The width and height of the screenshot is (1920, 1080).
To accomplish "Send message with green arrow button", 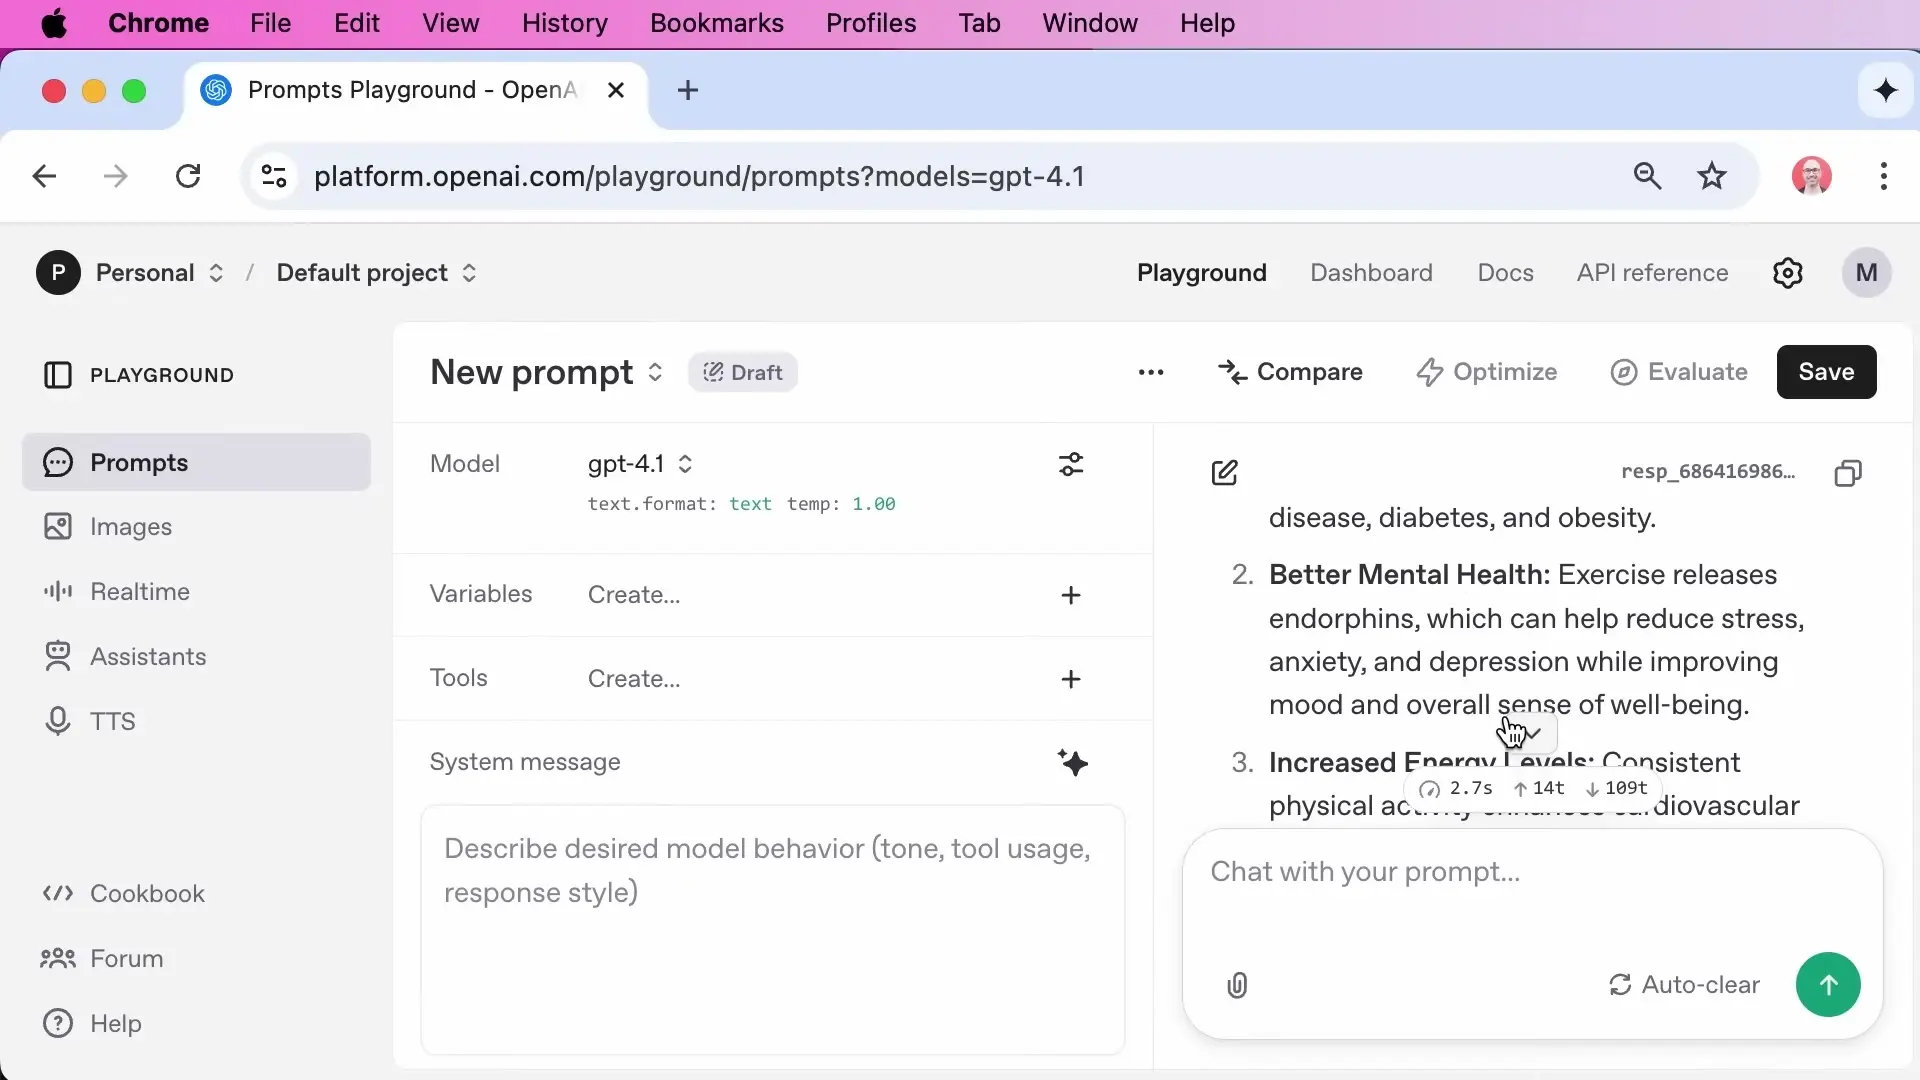I will [1827, 985].
